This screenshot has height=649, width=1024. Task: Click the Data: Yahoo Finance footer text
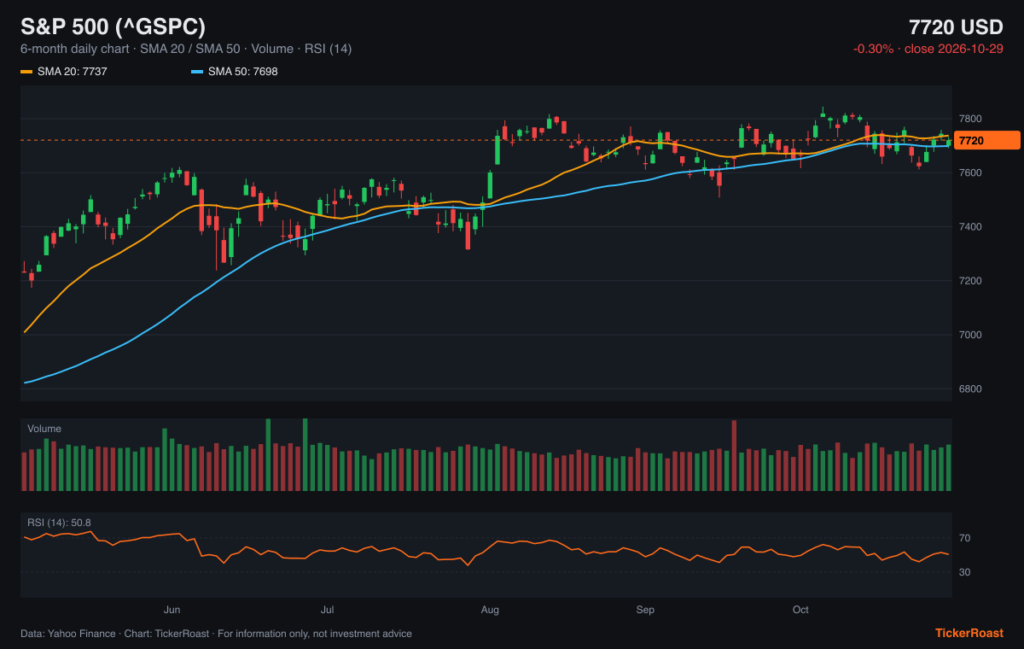pos(216,634)
